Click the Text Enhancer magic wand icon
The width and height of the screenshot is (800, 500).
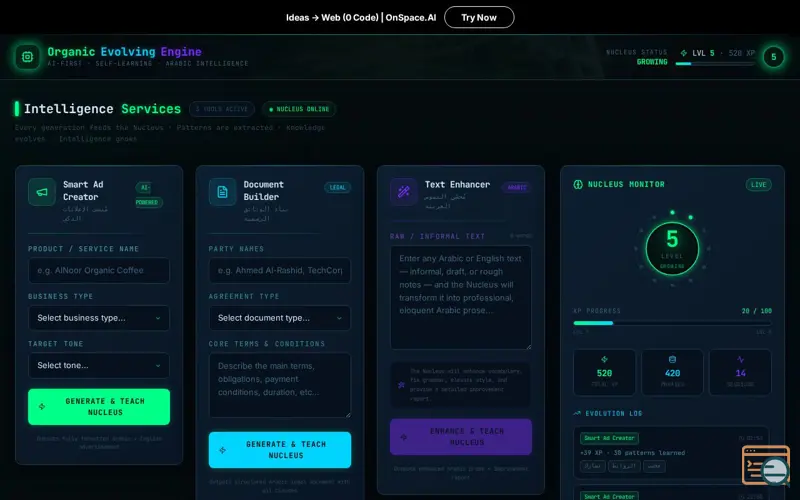click(404, 192)
